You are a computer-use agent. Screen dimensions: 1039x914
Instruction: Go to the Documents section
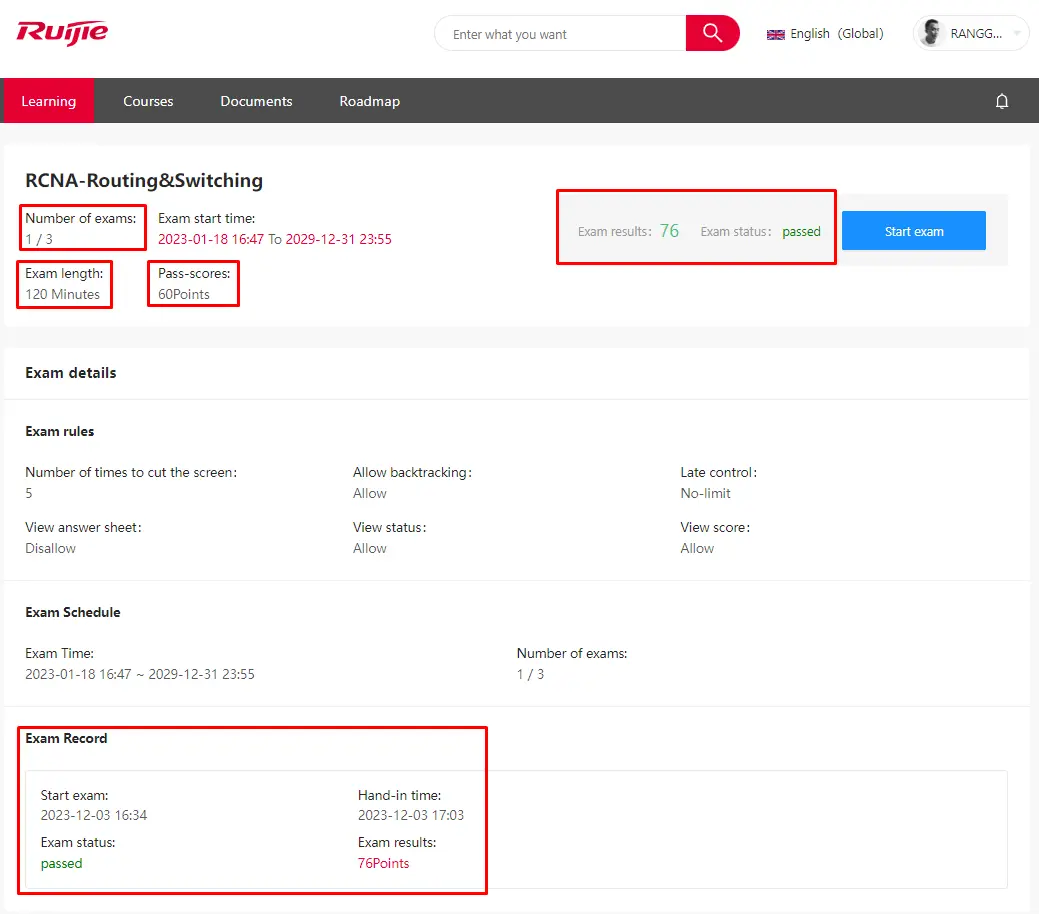click(x=256, y=101)
